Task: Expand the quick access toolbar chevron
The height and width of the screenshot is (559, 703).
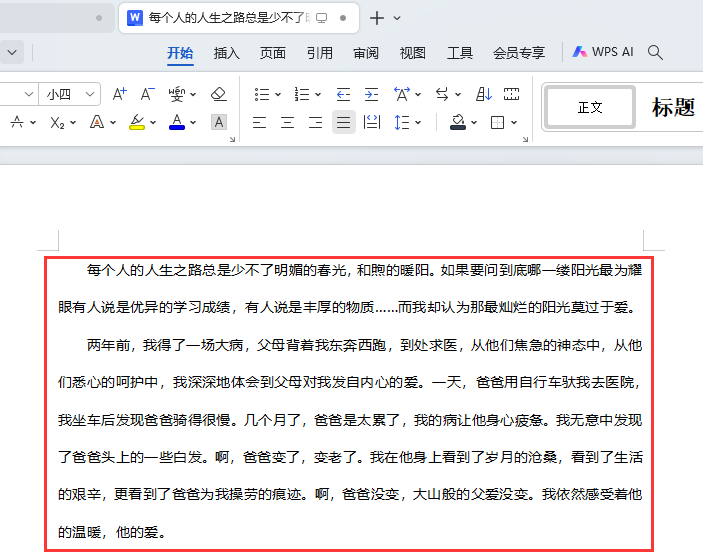Action: pyautogui.click(x=12, y=52)
